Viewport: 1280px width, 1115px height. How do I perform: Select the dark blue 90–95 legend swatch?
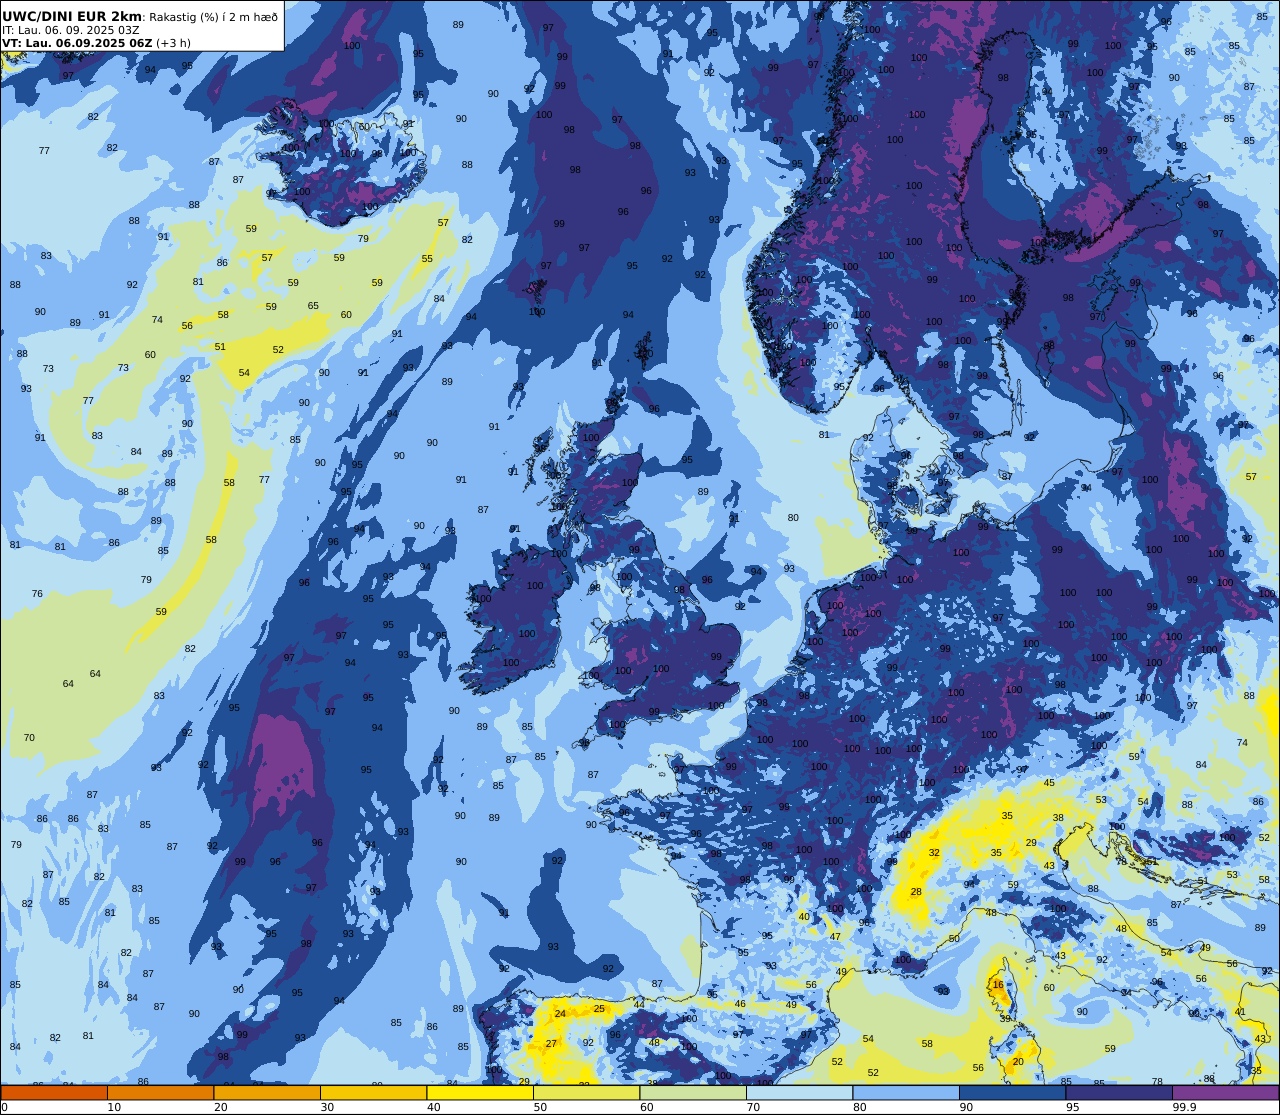(x=1012, y=1093)
